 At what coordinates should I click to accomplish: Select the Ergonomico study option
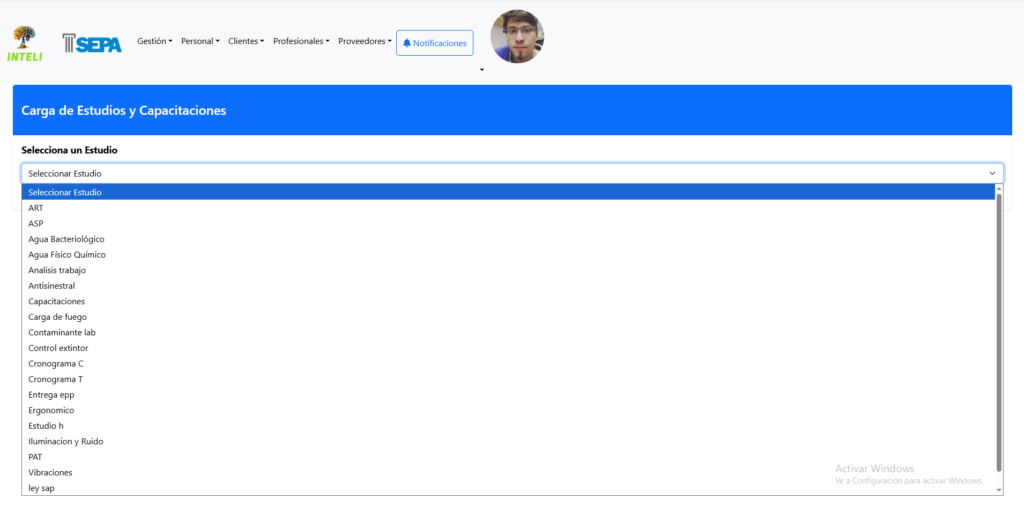coord(51,410)
